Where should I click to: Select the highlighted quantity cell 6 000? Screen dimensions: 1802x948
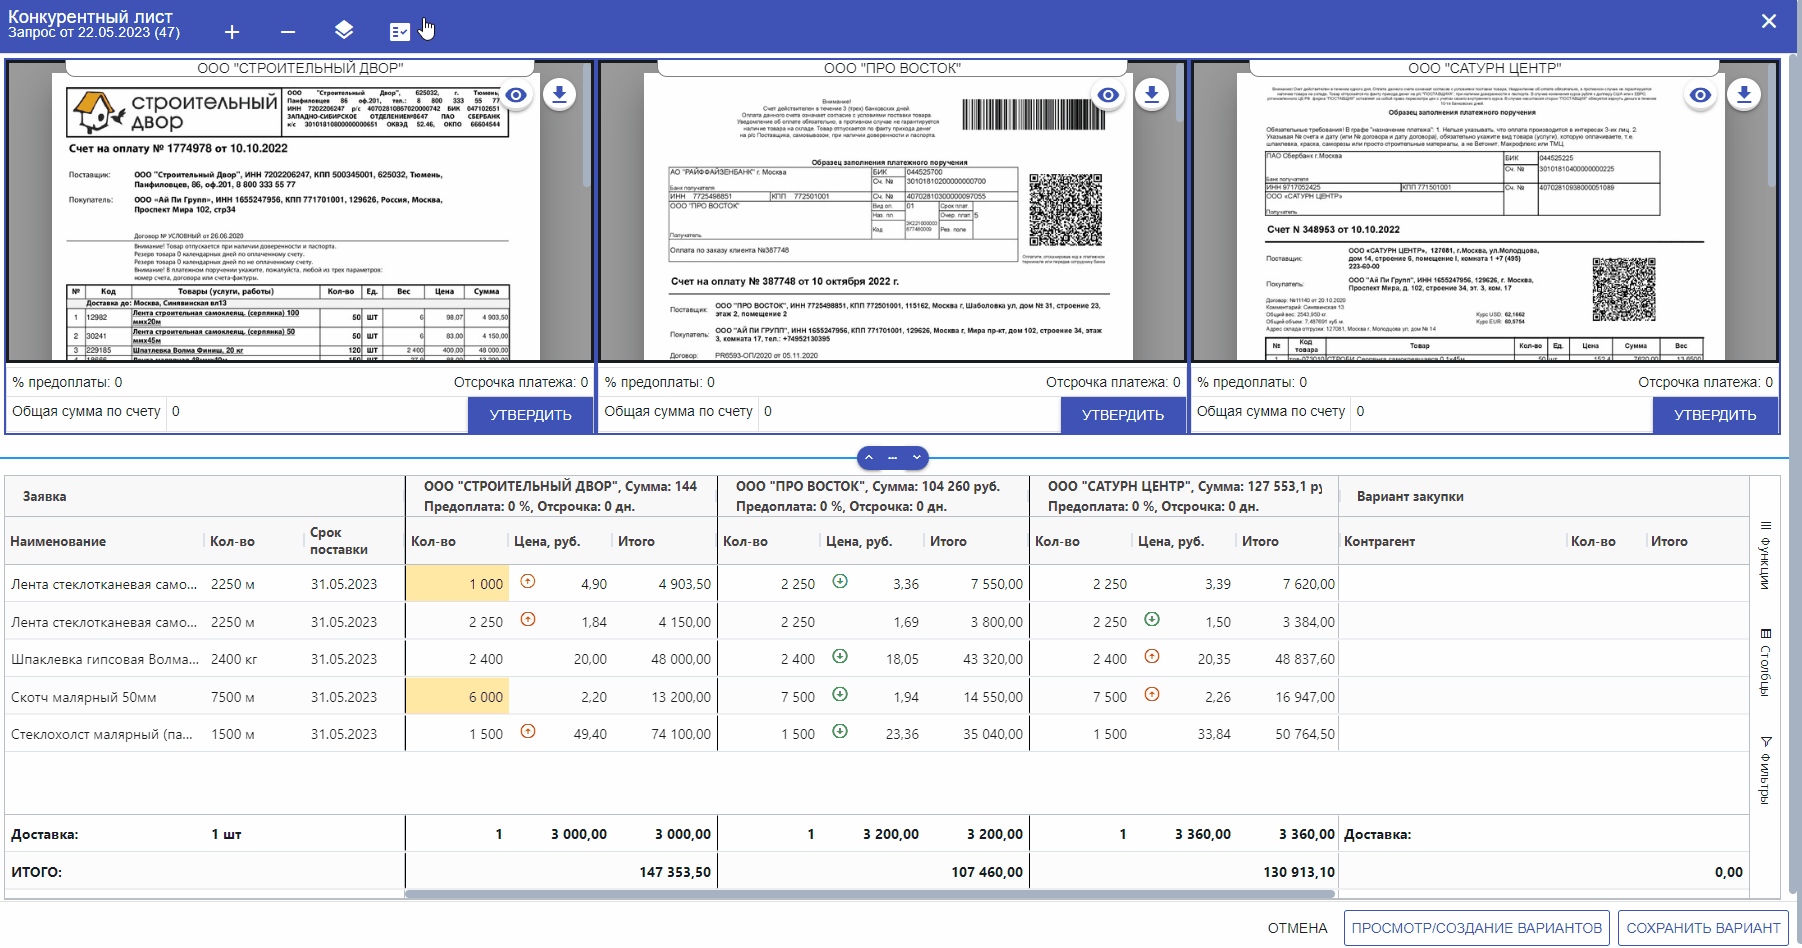pyautogui.click(x=457, y=697)
